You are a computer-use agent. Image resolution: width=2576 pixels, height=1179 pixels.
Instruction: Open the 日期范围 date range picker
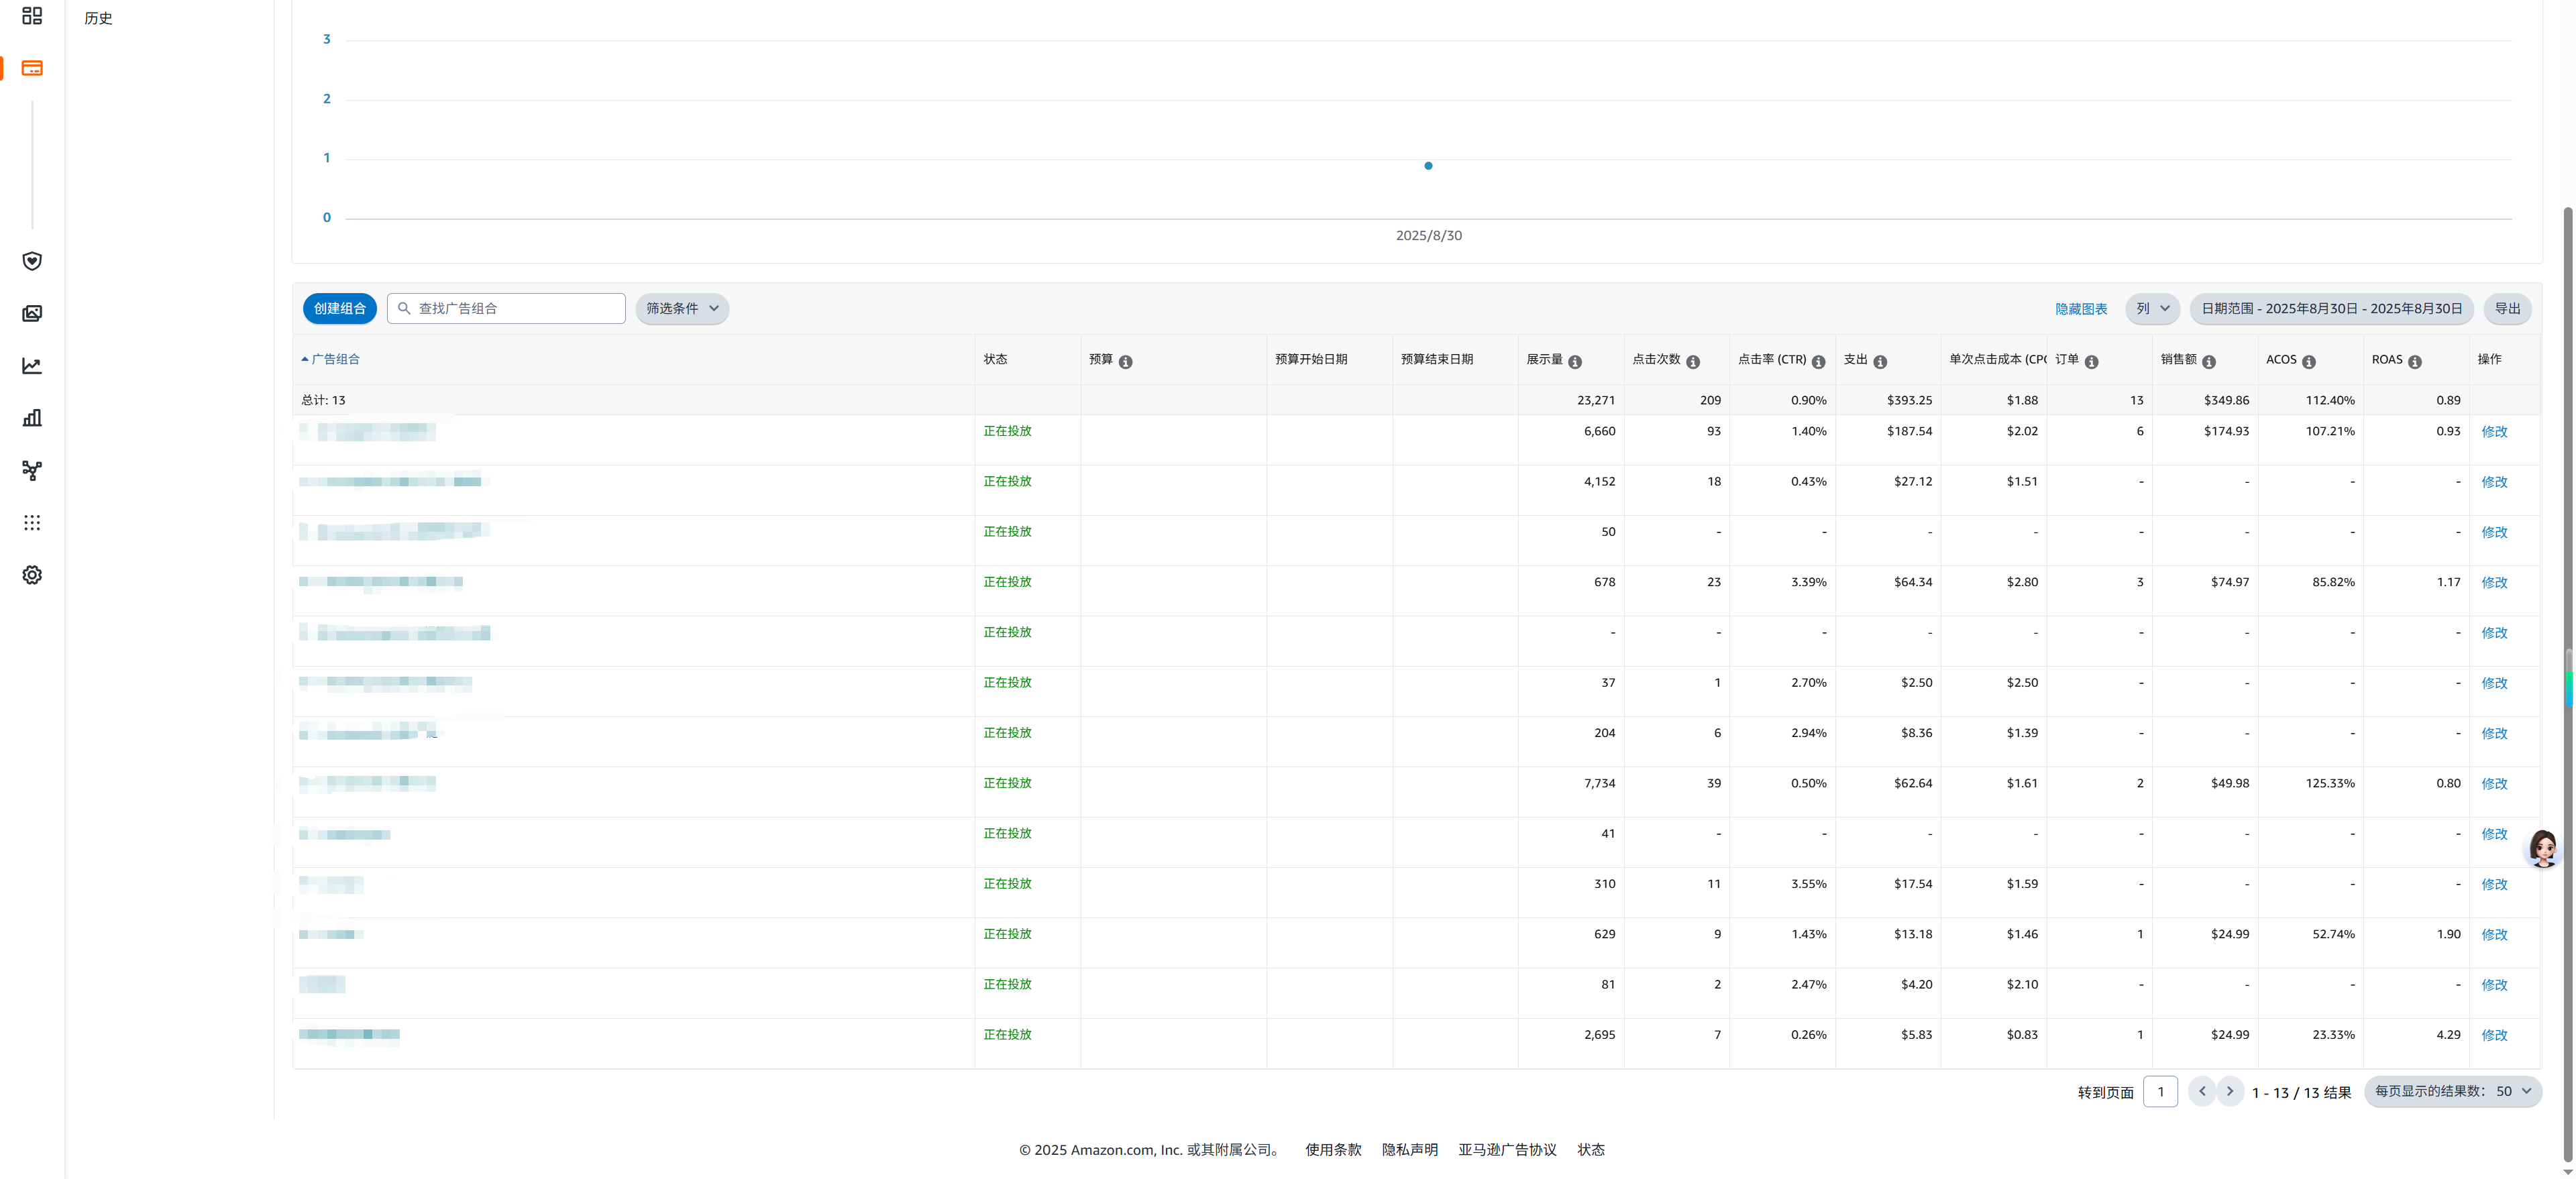coord(2332,308)
